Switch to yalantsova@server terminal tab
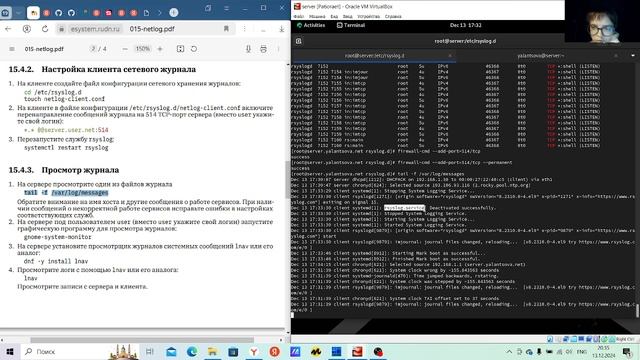Image resolution: width=640 pixels, height=360 pixels. coord(540,56)
